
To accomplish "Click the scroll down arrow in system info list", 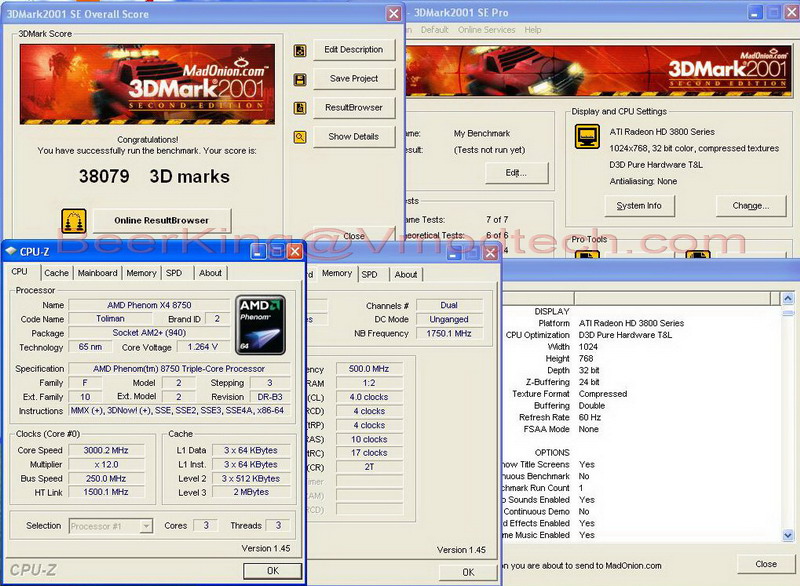I will [788, 535].
